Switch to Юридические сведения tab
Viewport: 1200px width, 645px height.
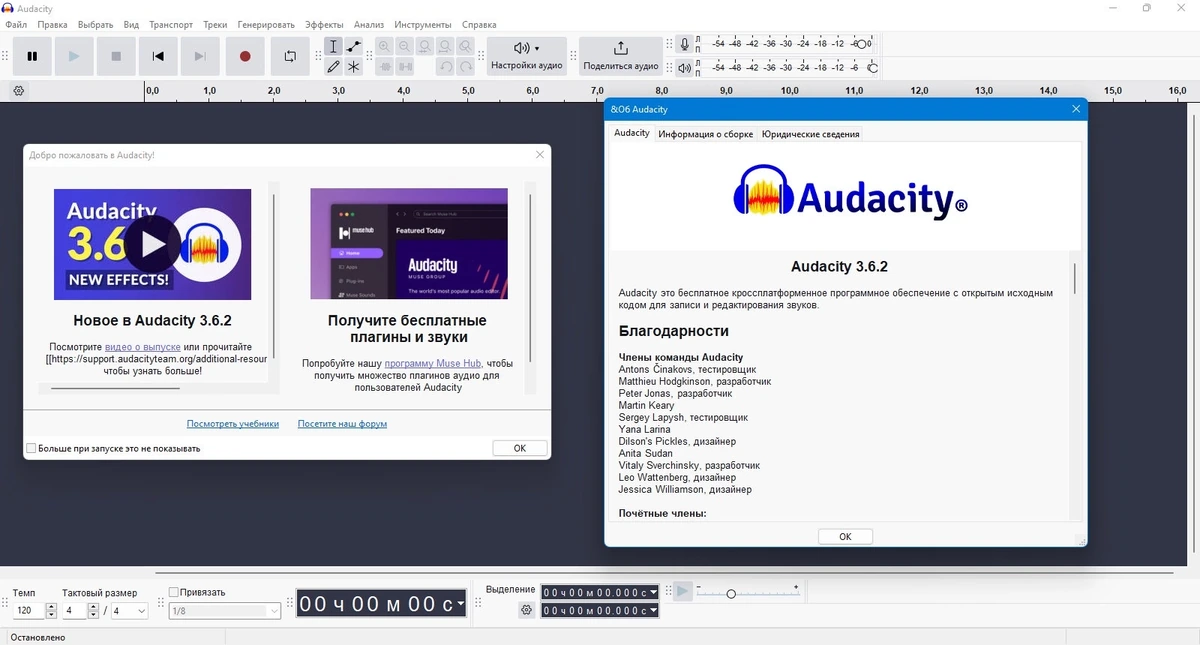coord(811,134)
